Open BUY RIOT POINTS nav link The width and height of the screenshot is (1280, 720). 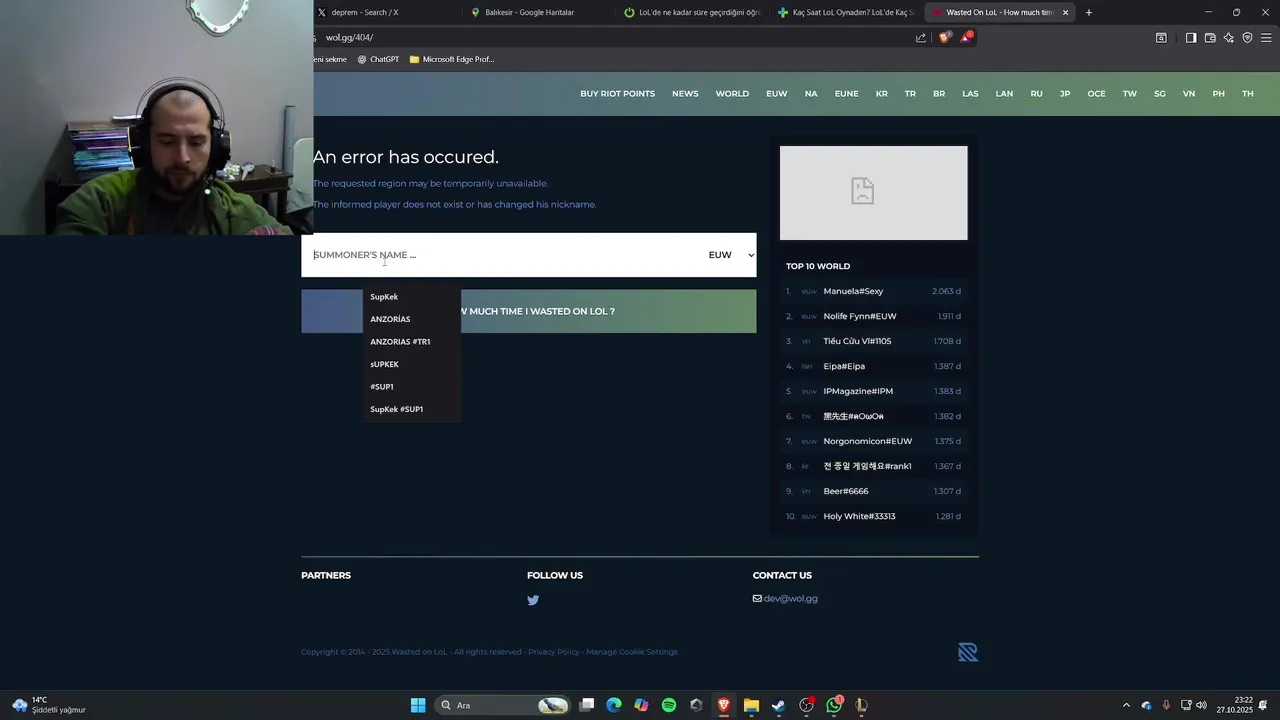click(x=618, y=94)
